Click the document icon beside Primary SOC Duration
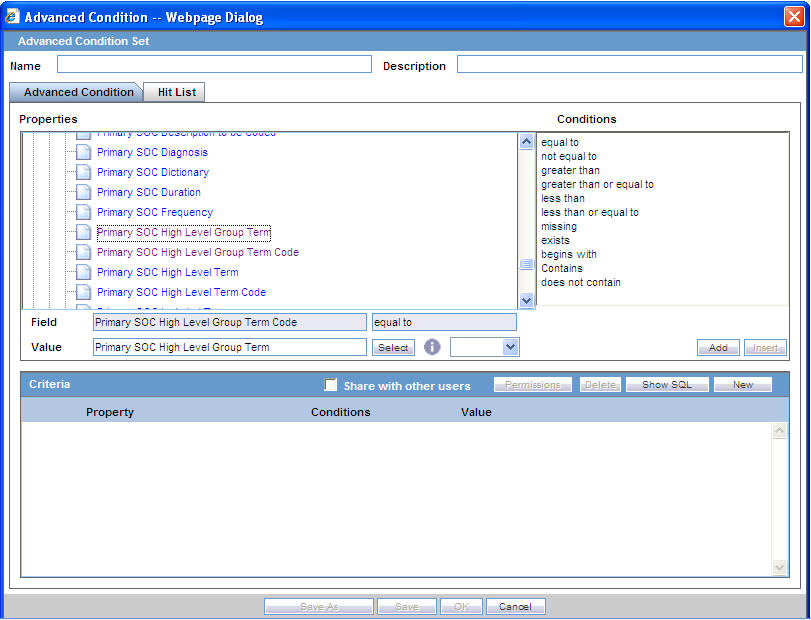 (x=82, y=192)
